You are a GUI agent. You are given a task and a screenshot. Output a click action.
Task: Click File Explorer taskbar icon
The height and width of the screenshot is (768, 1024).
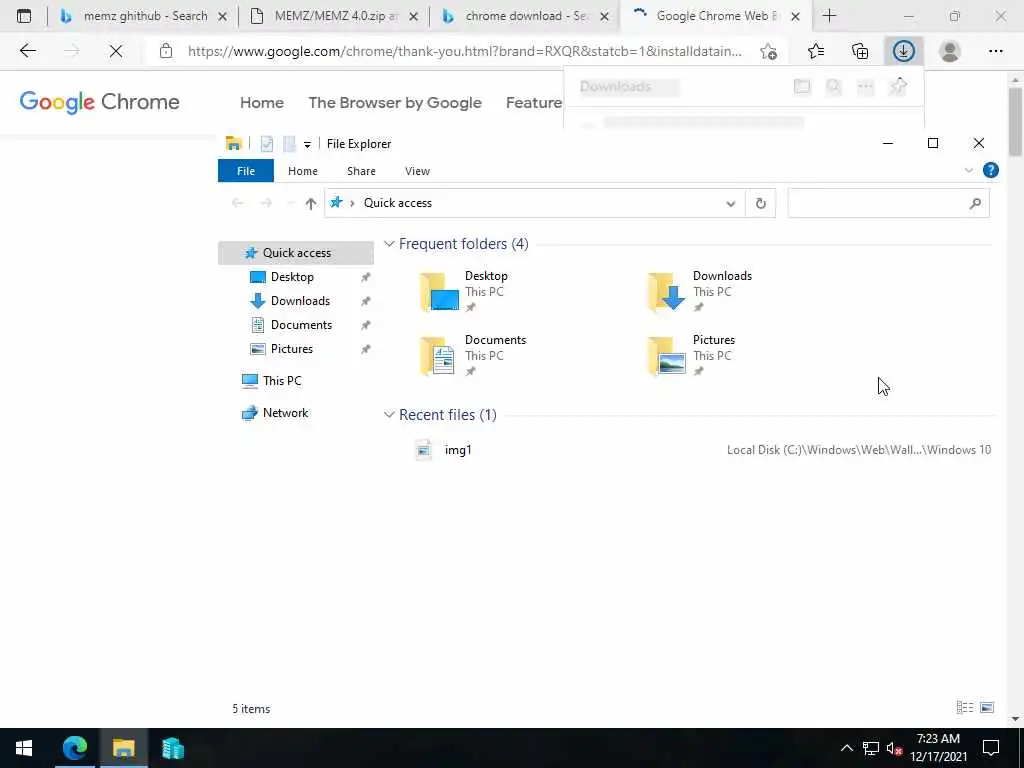click(123, 748)
